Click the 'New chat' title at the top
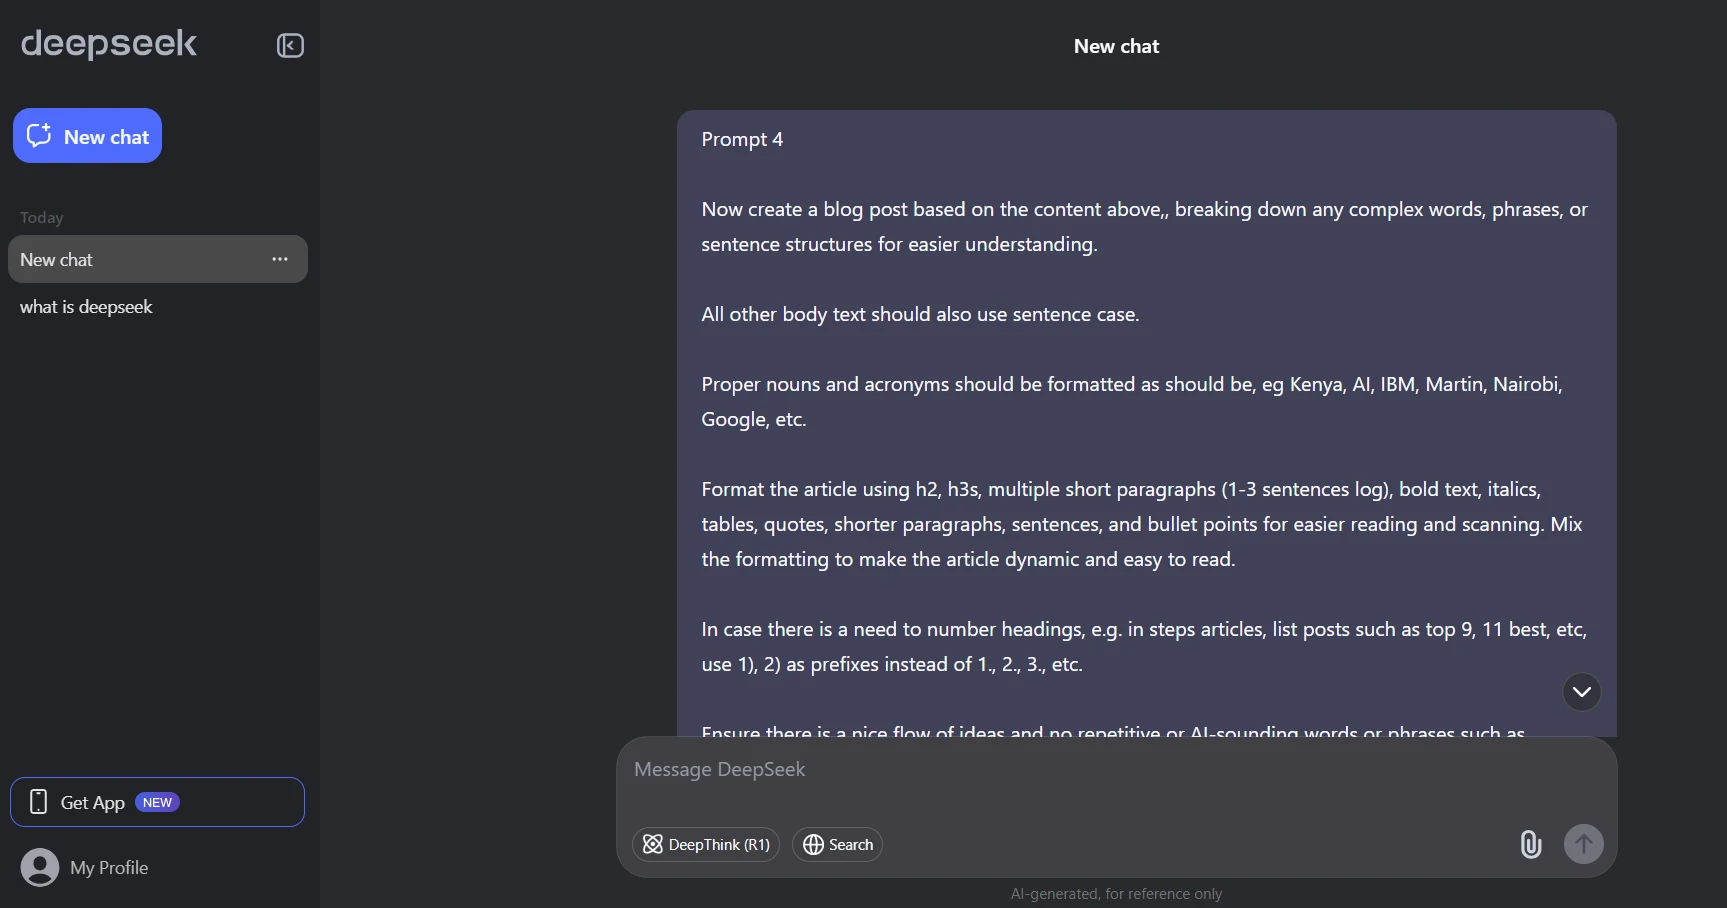 1116,46
